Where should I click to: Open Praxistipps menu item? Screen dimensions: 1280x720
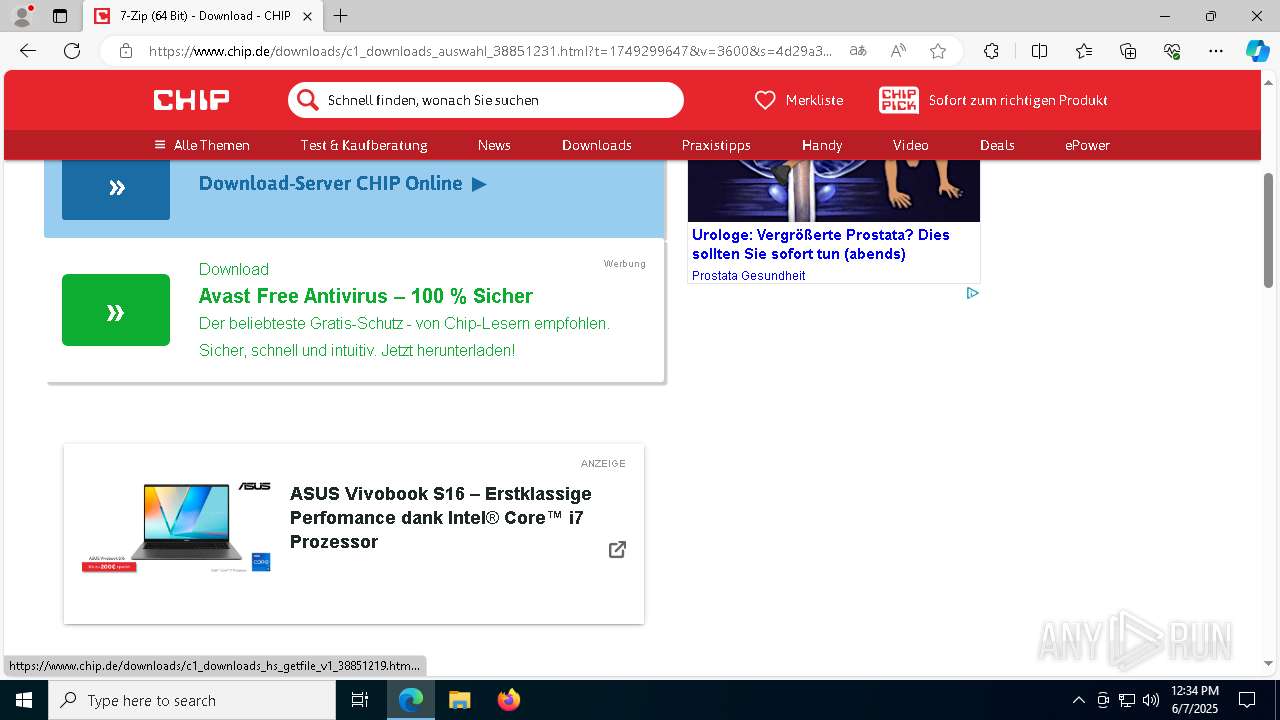point(716,145)
